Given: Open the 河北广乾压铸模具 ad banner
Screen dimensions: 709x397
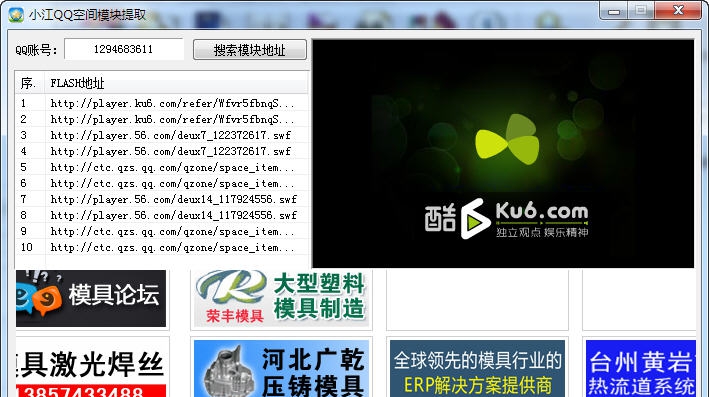Looking at the screenshot, I should pyautogui.click(x=281, y=369).
